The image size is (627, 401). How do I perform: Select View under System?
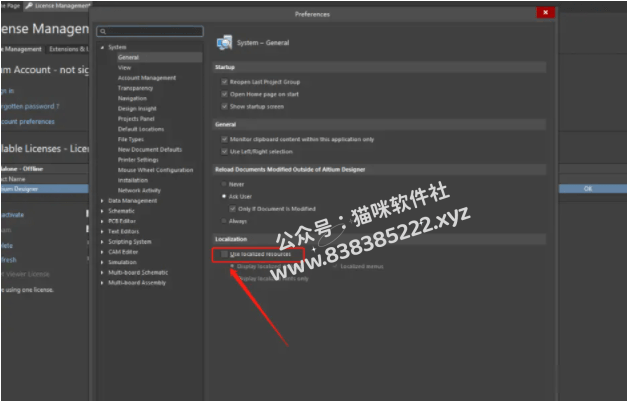pyautogui.click(x=124, y=68)
